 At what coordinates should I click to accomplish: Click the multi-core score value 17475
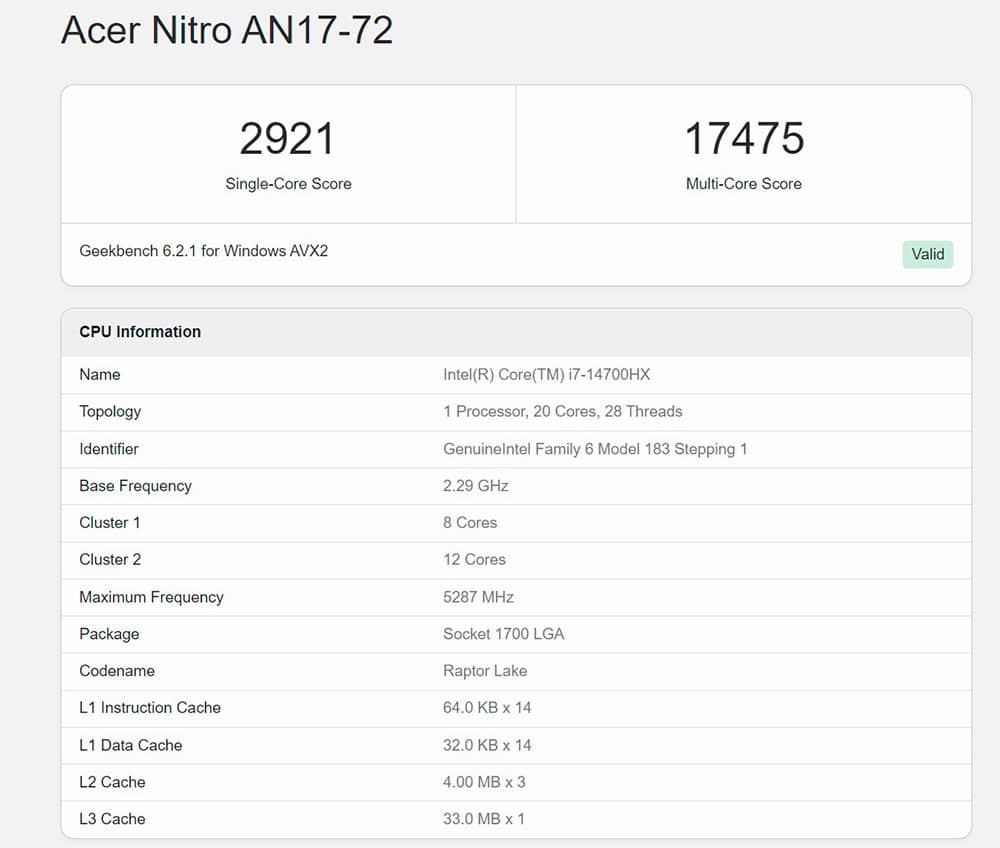coord(743,139)
